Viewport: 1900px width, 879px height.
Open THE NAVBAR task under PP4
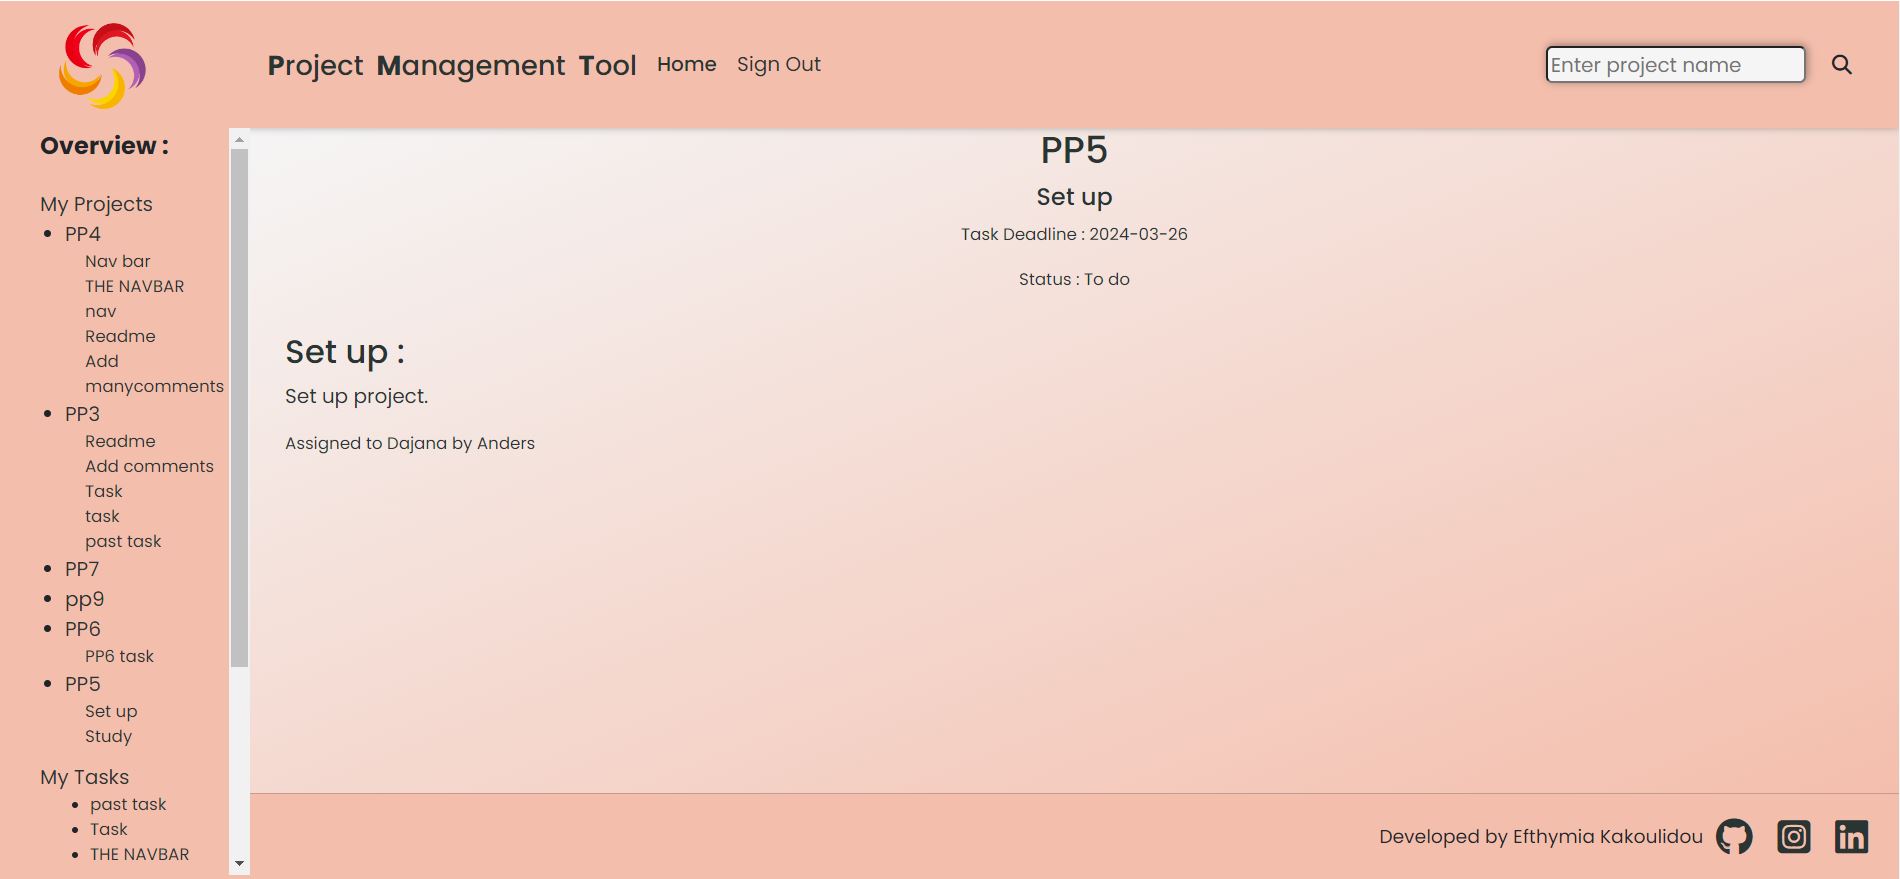pyautogui.click(x=135, y=286)
